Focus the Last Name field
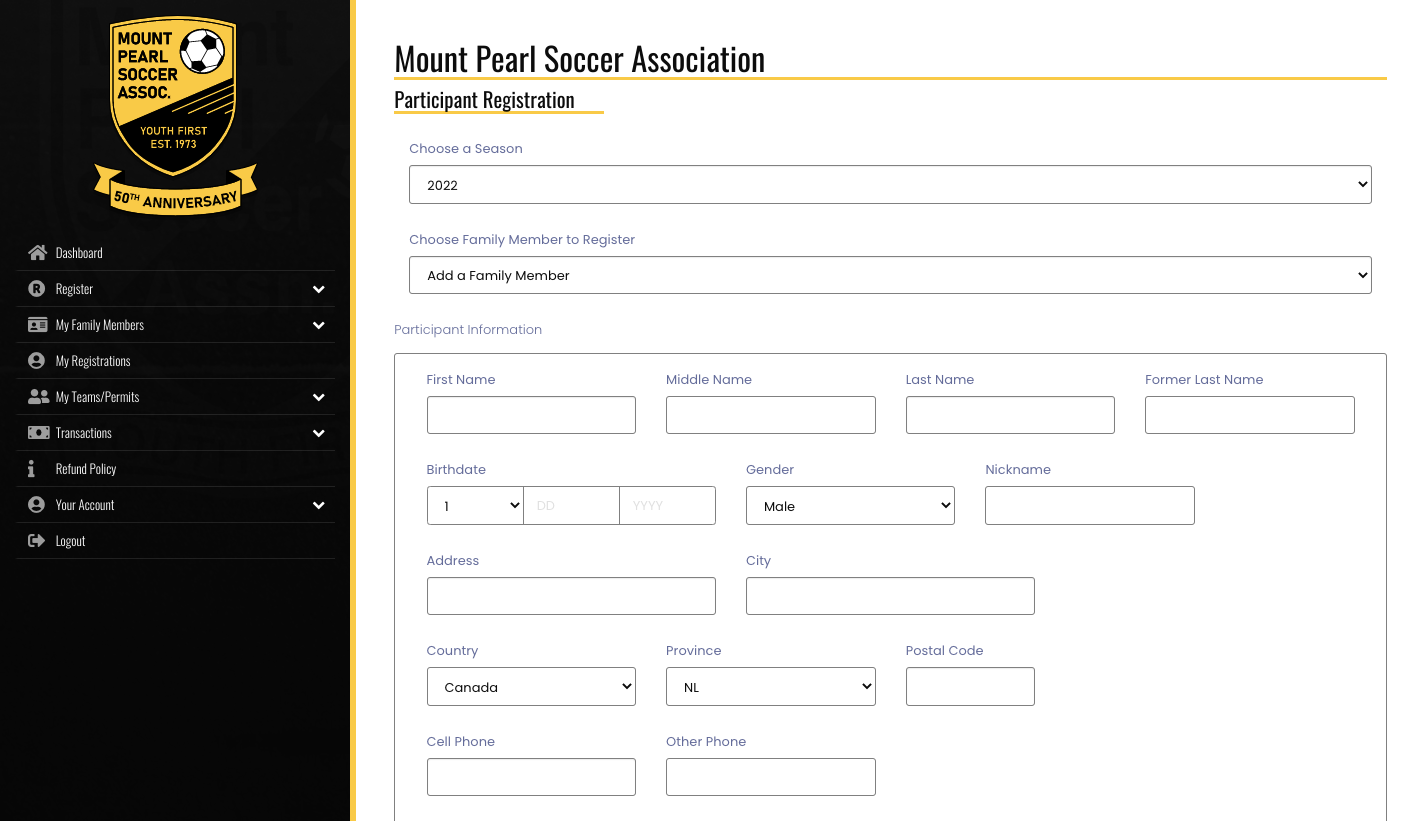This screenshot has width=1425, height=821. 1010,415
